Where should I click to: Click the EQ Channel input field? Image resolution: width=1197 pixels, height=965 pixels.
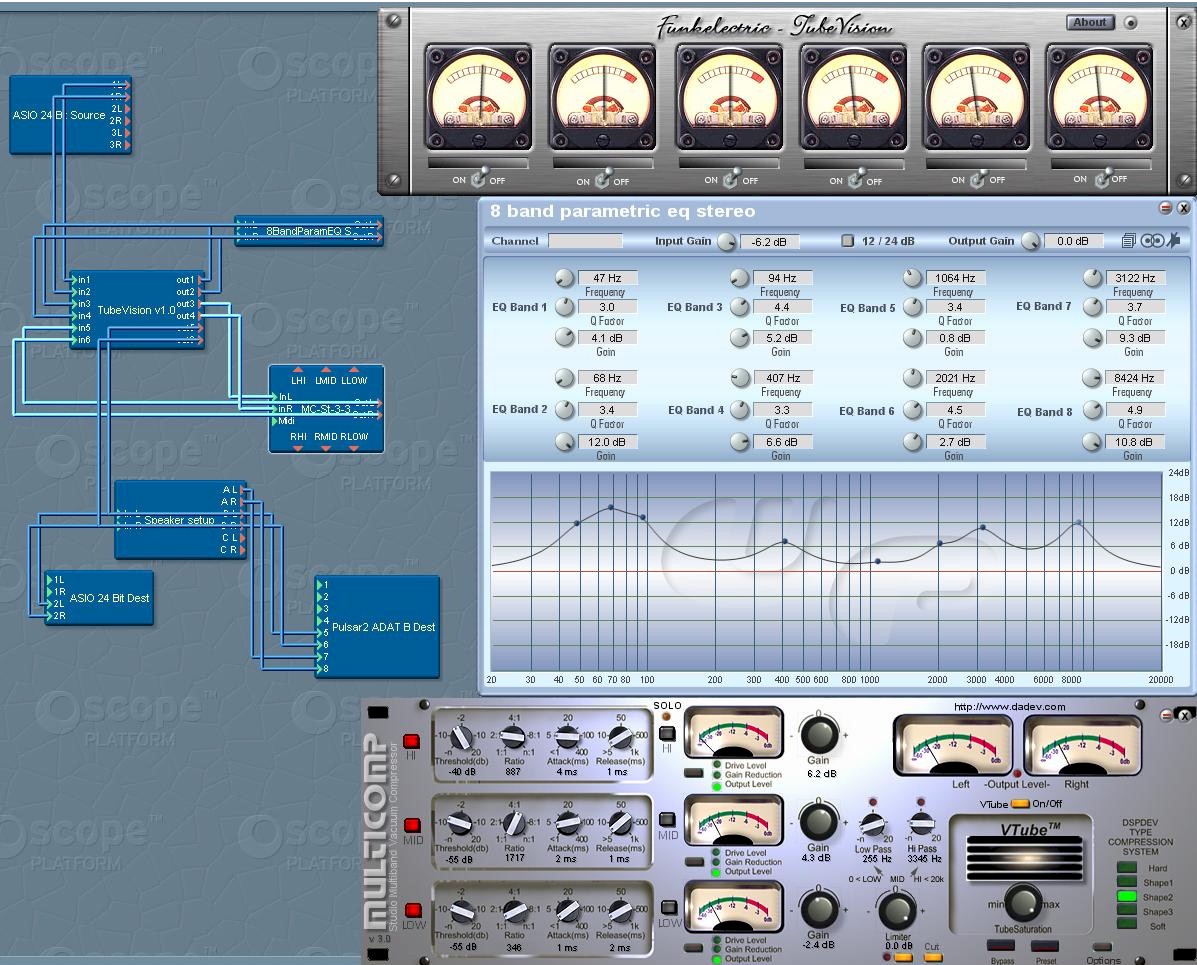pyautogui.click(x=586, y=241)
